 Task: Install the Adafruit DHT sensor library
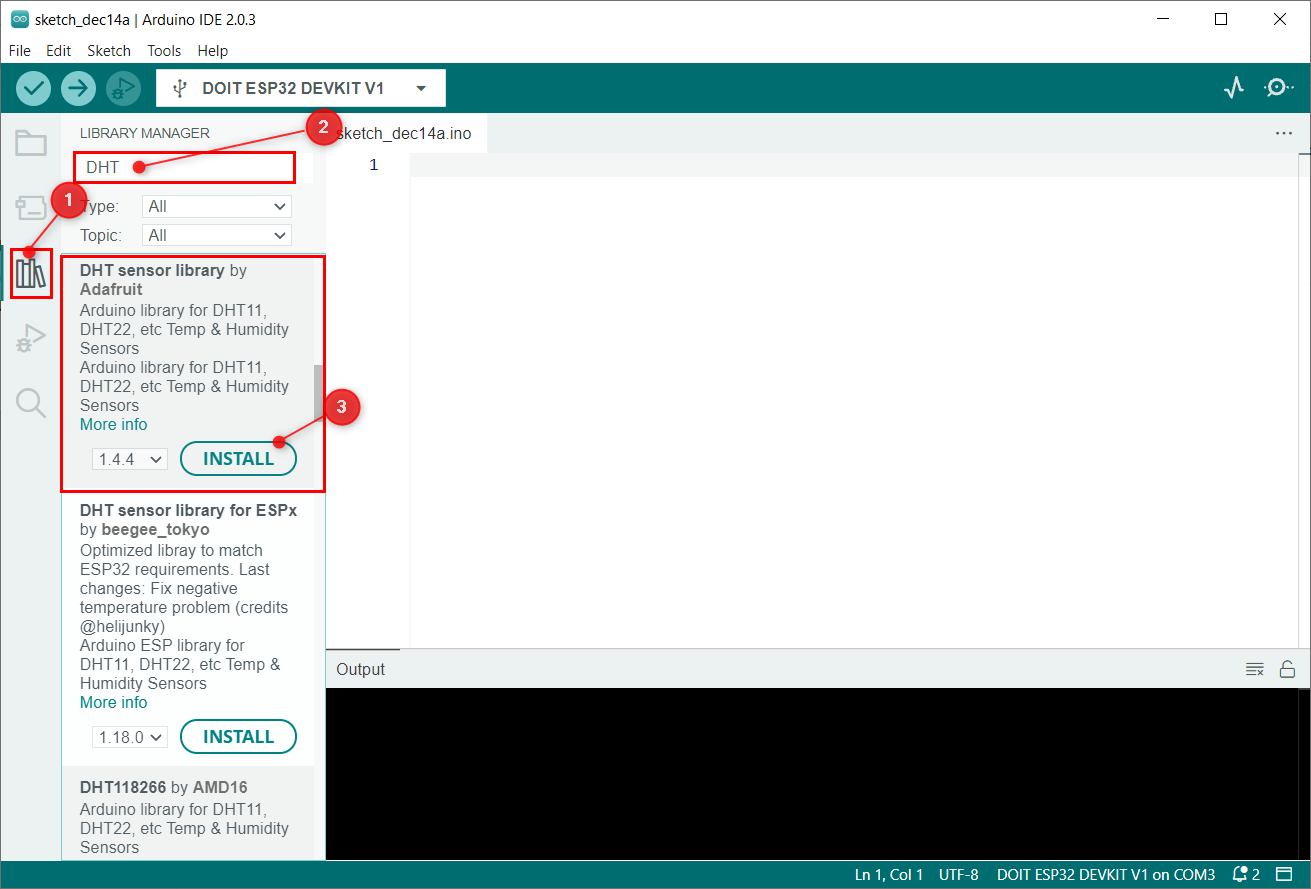[238, 459]
